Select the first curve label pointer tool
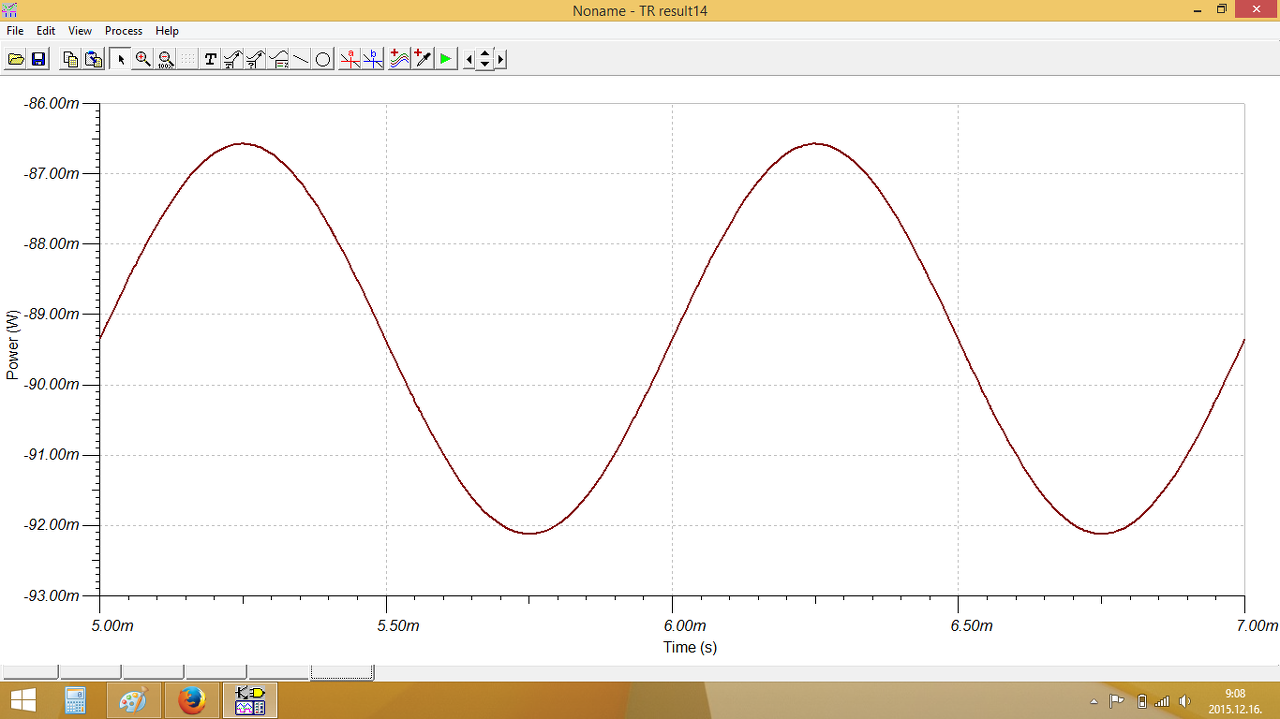The width and height of the screenshot is (1280, 719). [232, 59]
